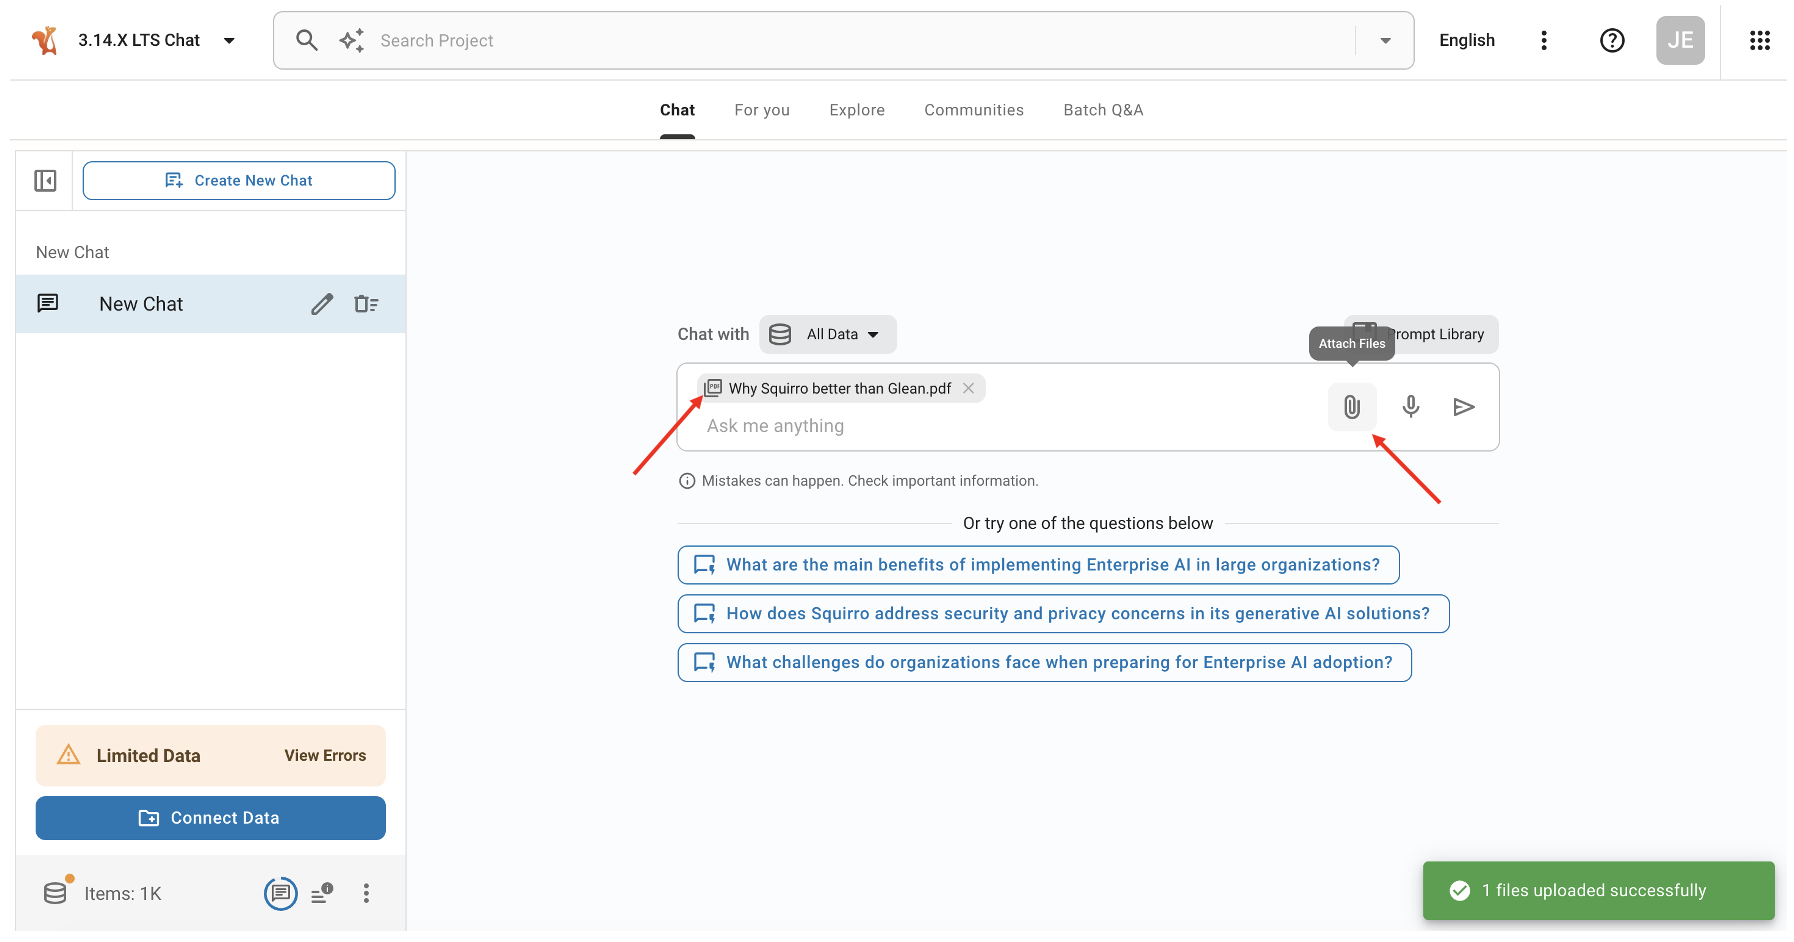Ask about Enterprise AI adoption challenges
Viewport: 1794px width, 942px height.
coord(1044,663)
